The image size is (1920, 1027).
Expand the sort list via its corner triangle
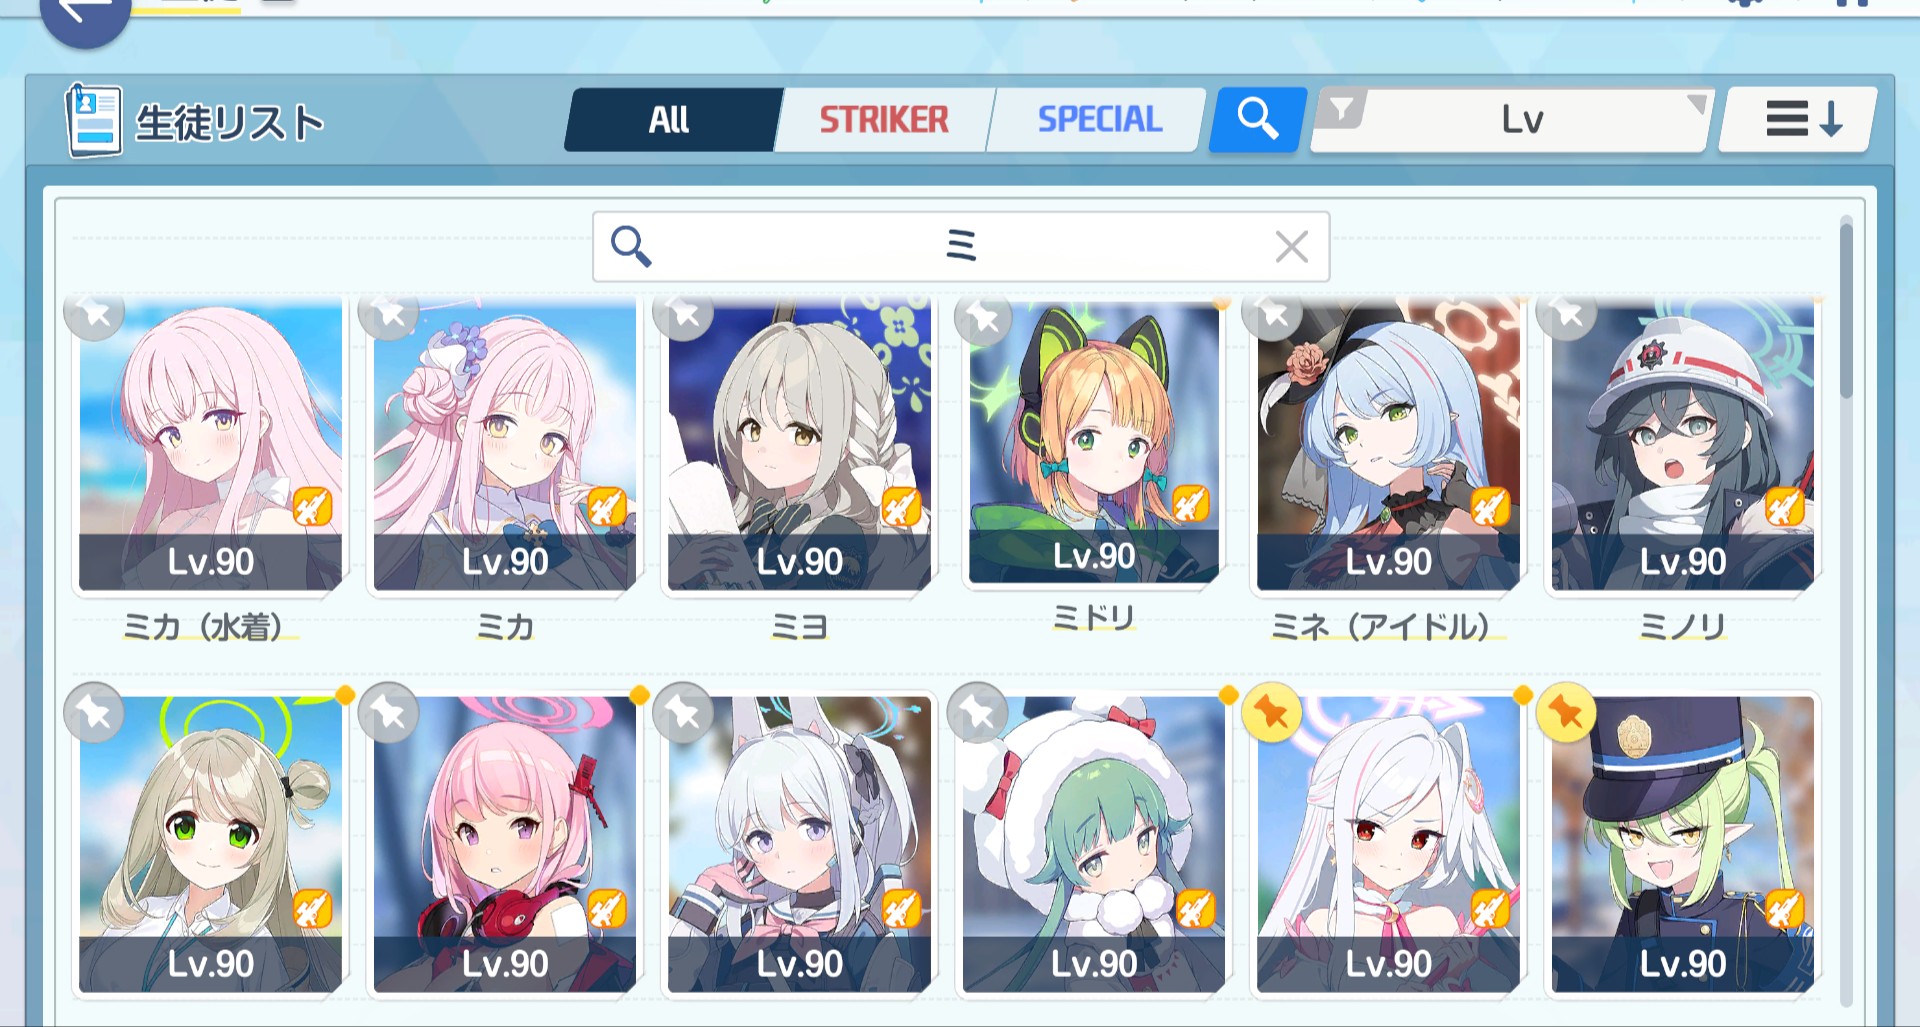pos(1696,104)
